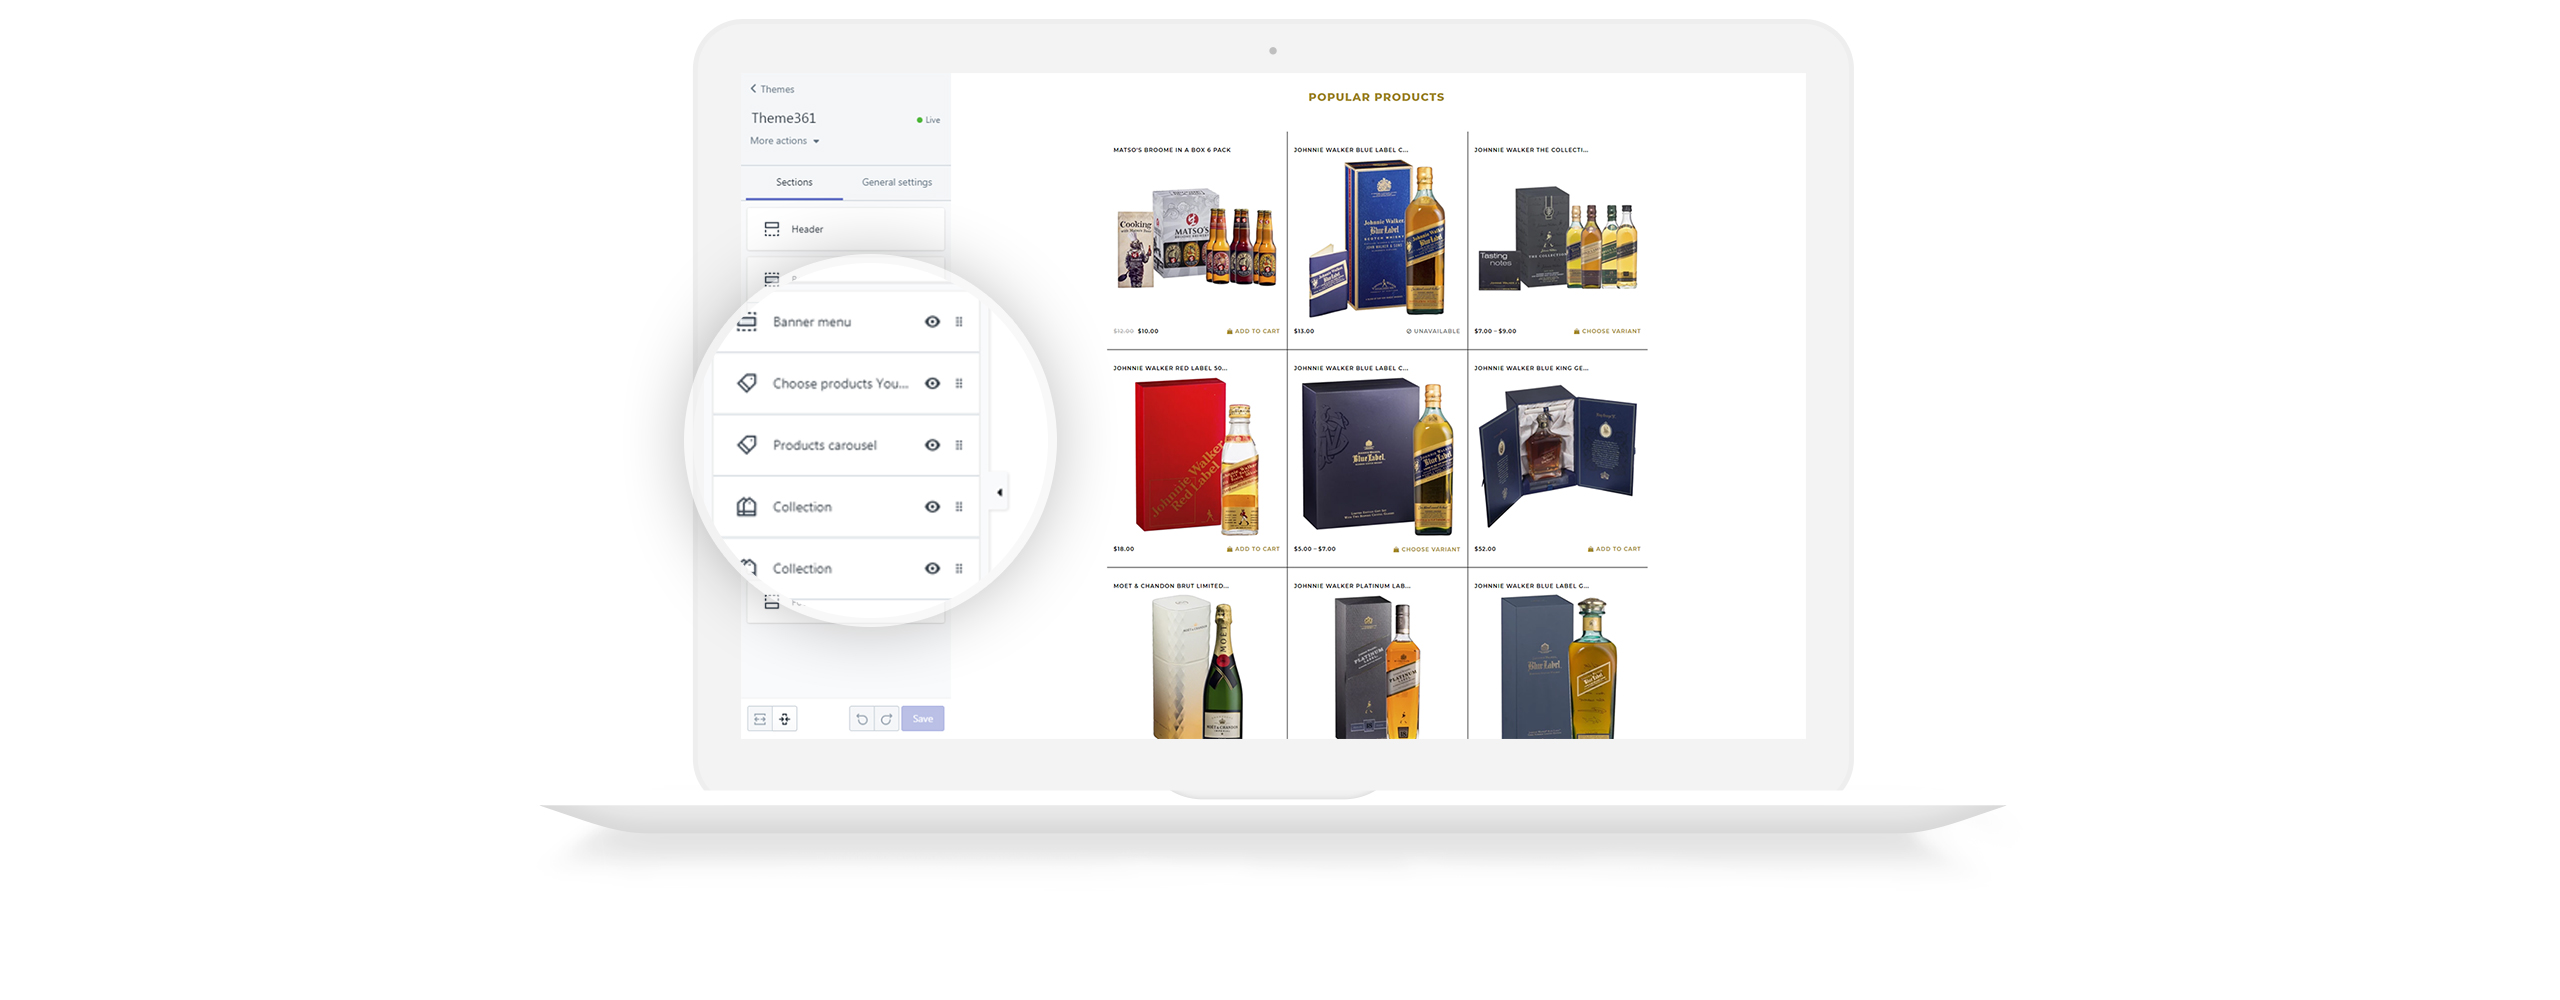
Task: Click the Theme361 title
Action: [784, 118]
